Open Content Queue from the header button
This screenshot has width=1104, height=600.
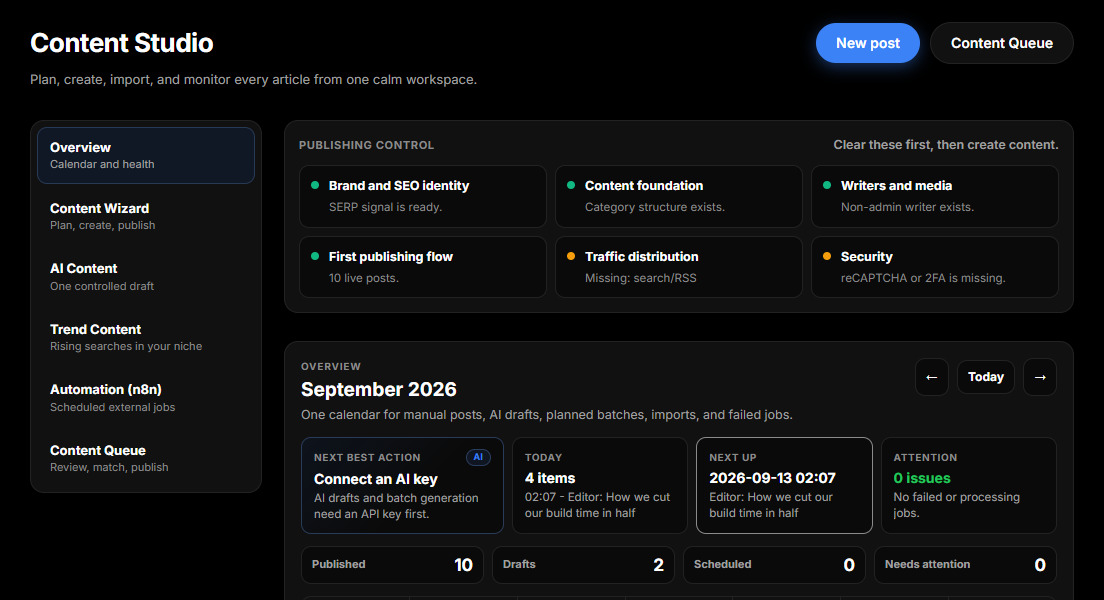point(1002,43)
